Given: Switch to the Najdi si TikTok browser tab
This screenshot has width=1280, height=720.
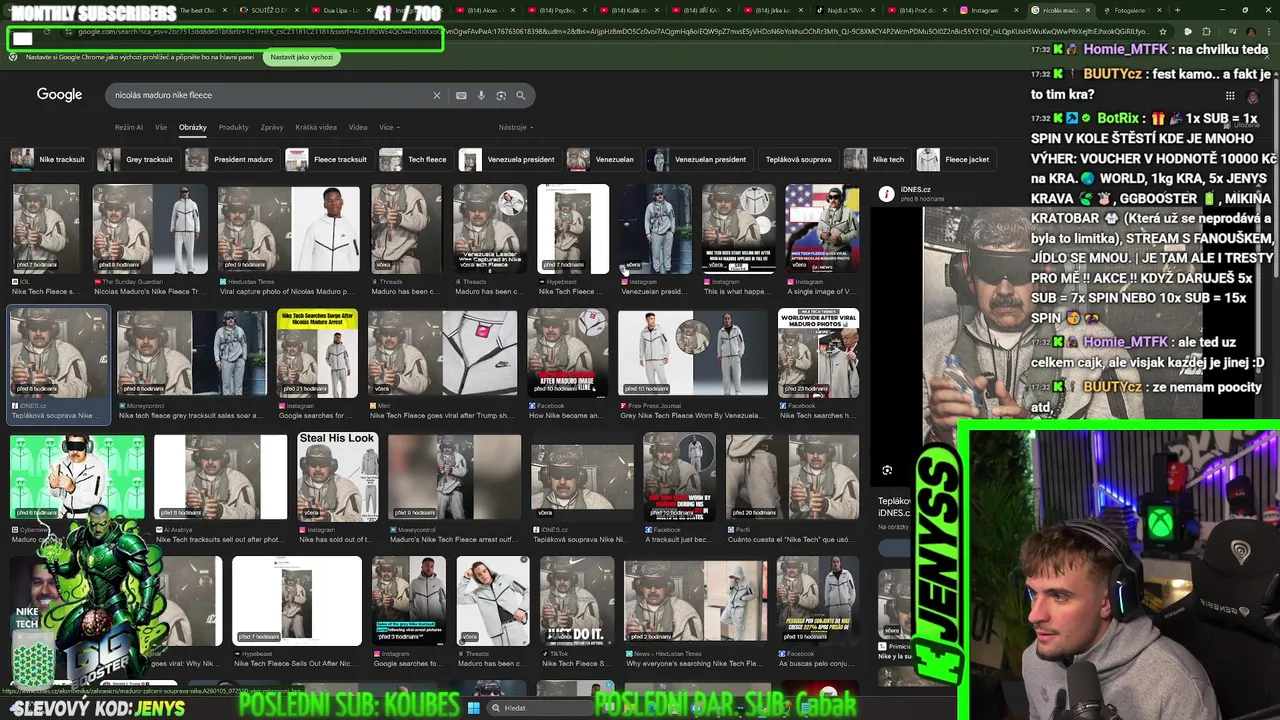Looking at the screenshot, I should click(845, 10).
